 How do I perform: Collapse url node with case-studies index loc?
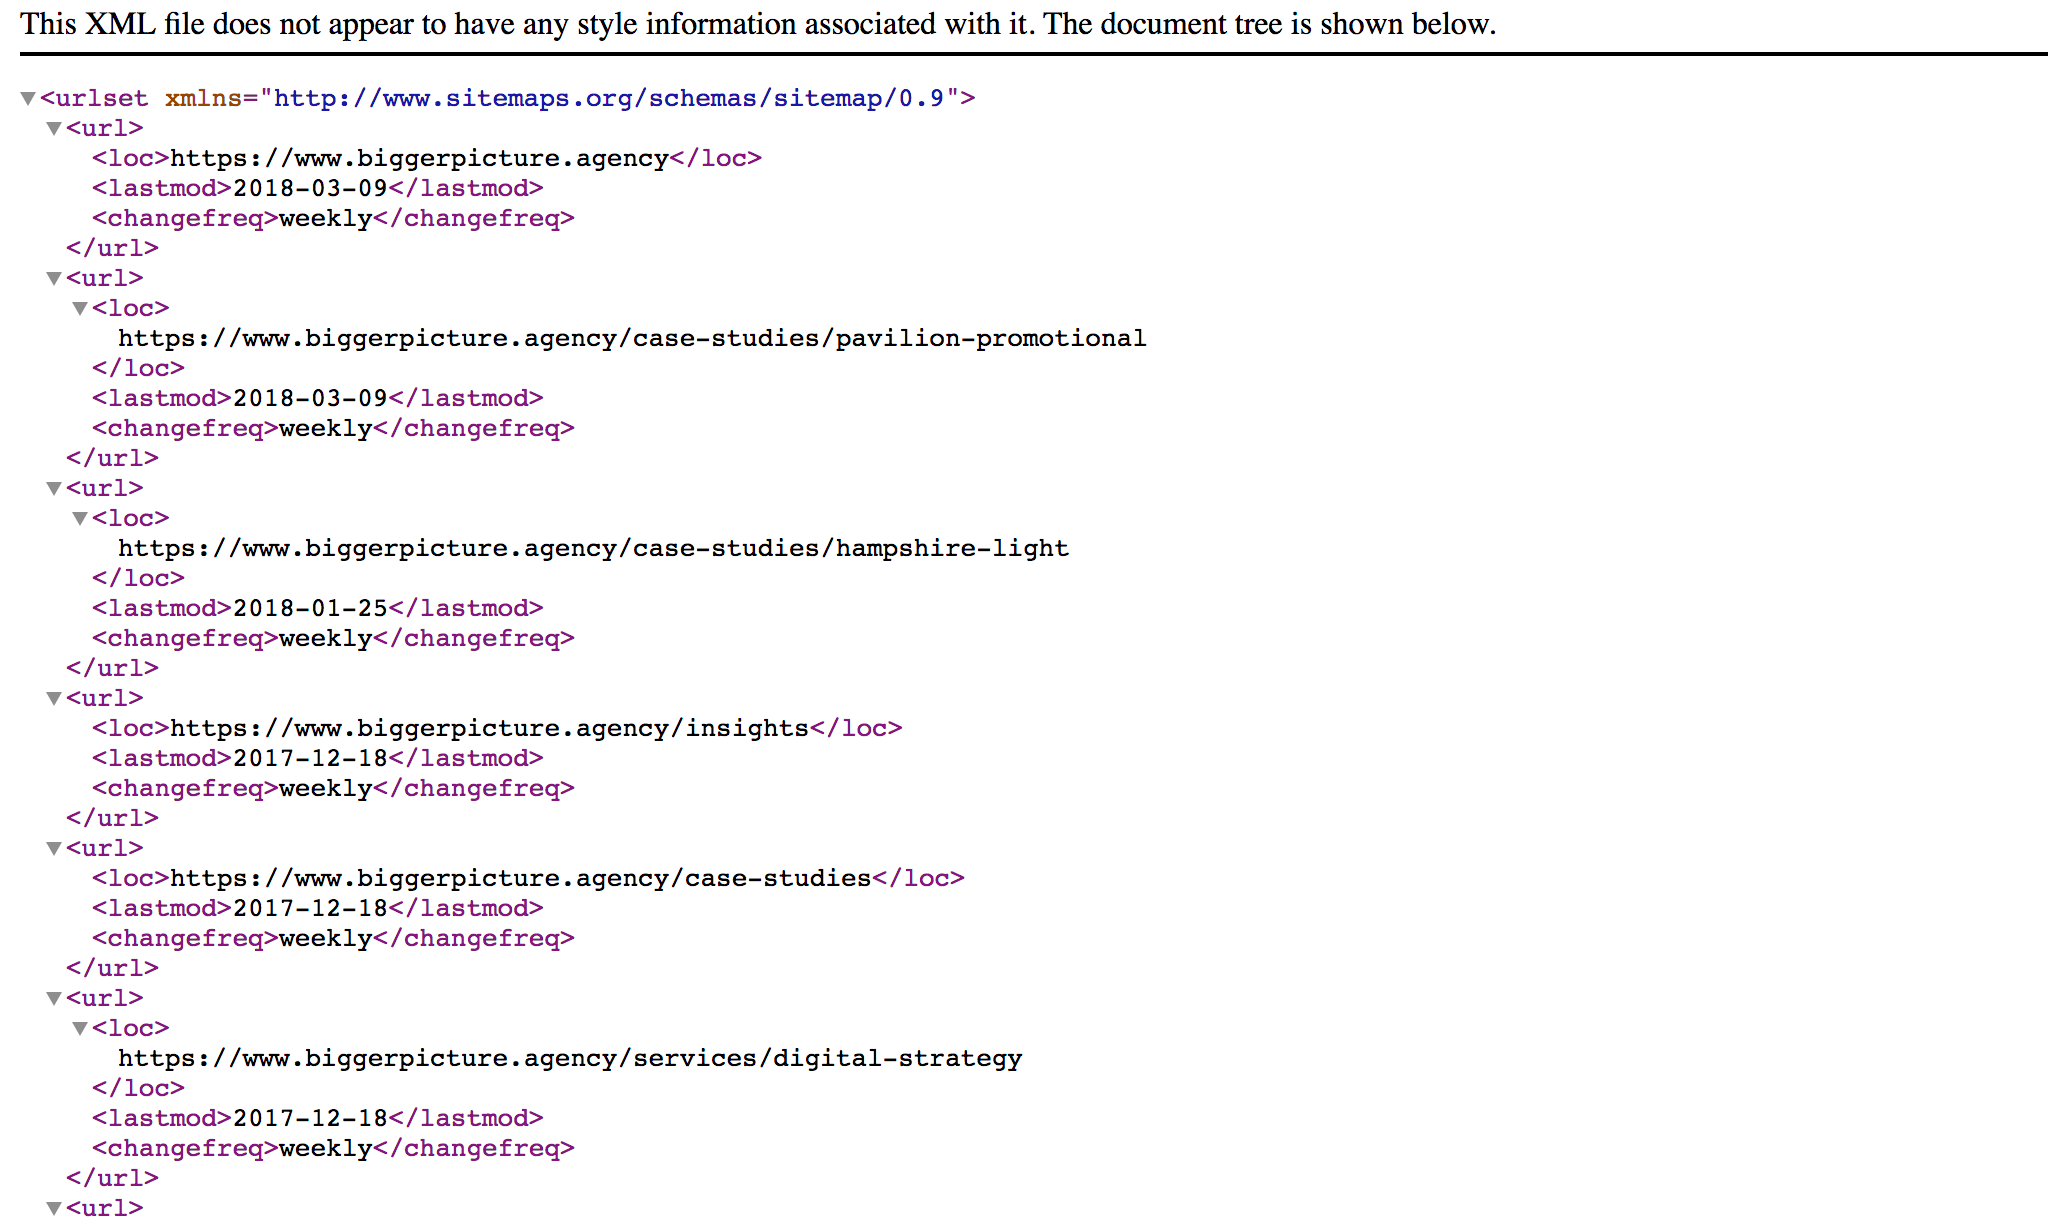click(54, 848)
